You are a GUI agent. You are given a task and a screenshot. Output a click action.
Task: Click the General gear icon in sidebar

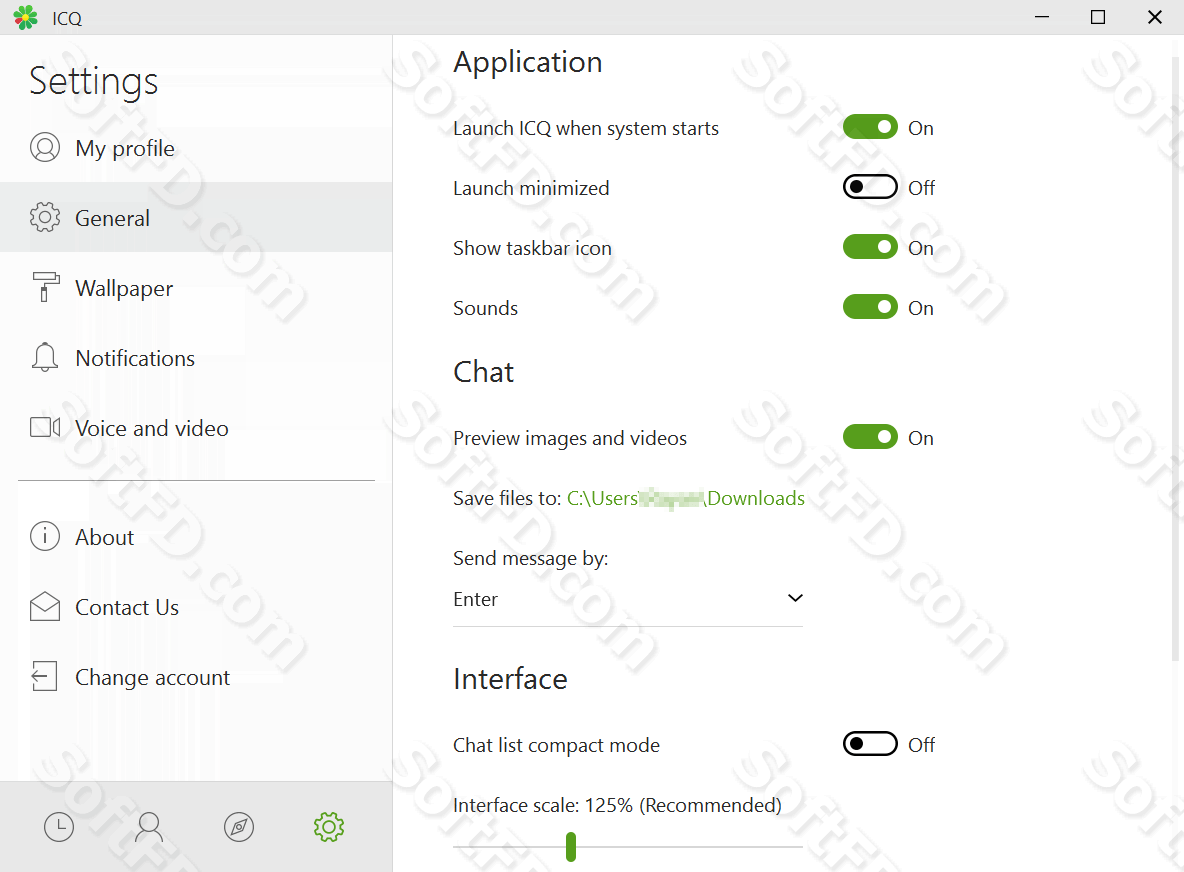45,217
